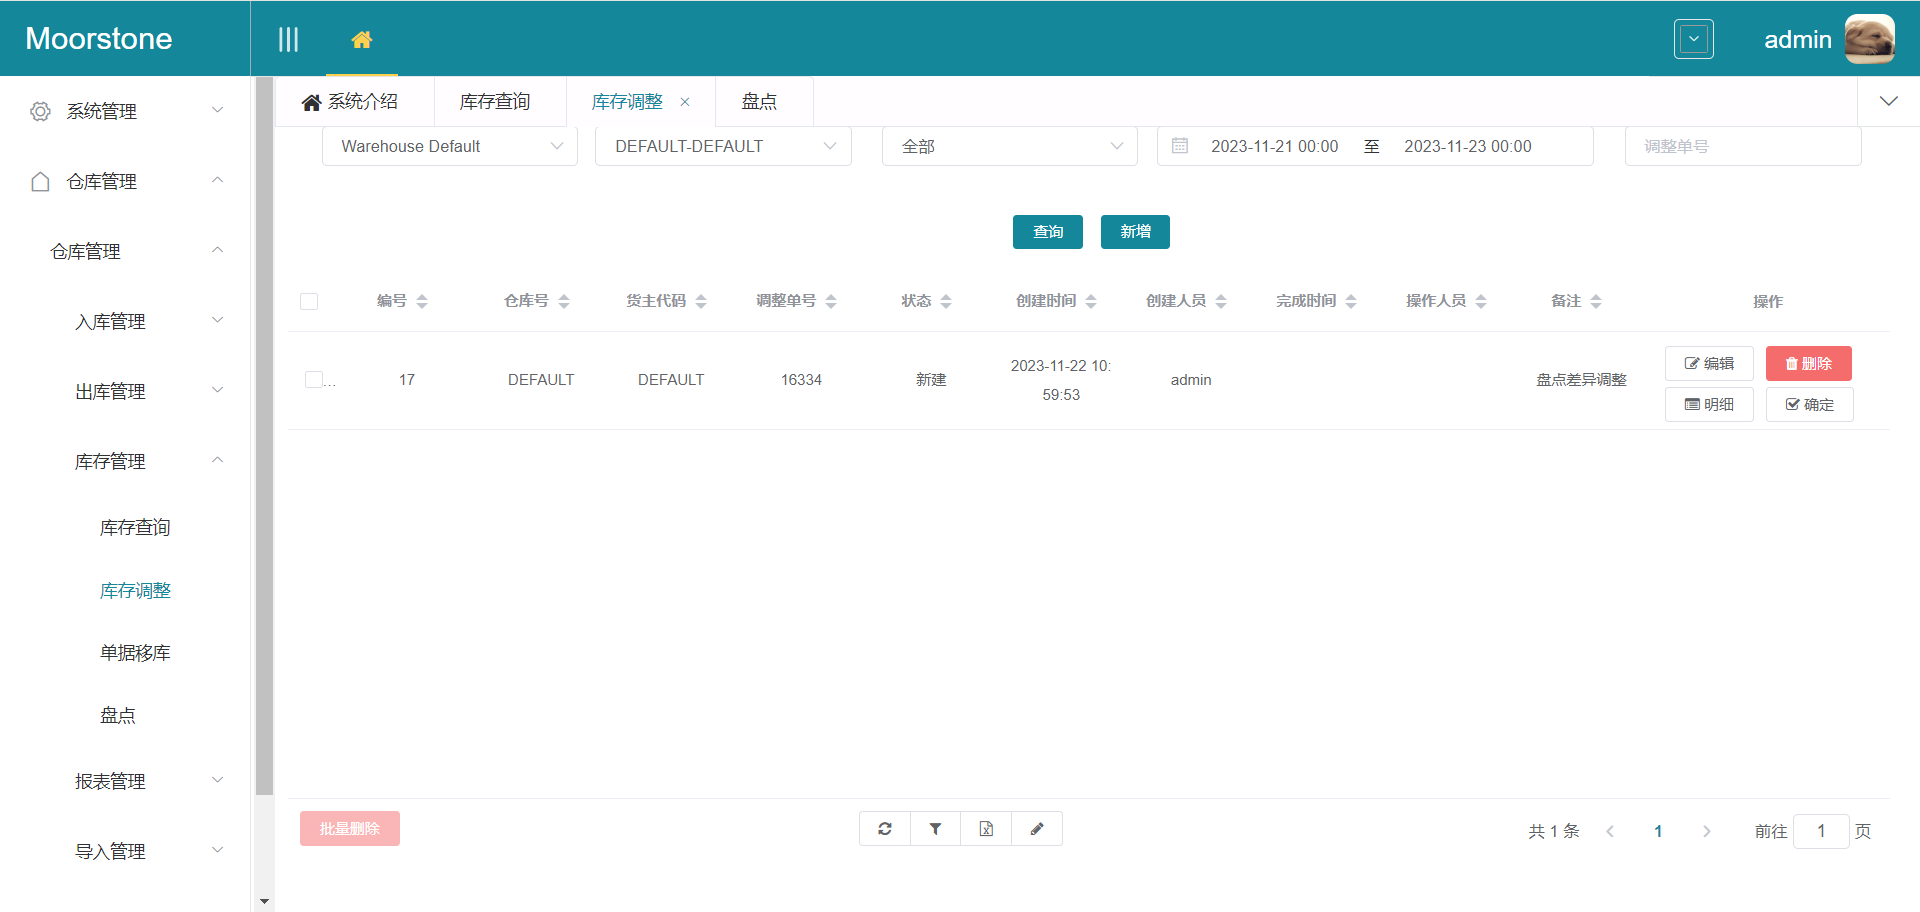Image resolution: width=1920 pixels, height=912 pixels.
Task: Click the home icon in the top bar
Action: pyautogui.click(x=362, y=39)
